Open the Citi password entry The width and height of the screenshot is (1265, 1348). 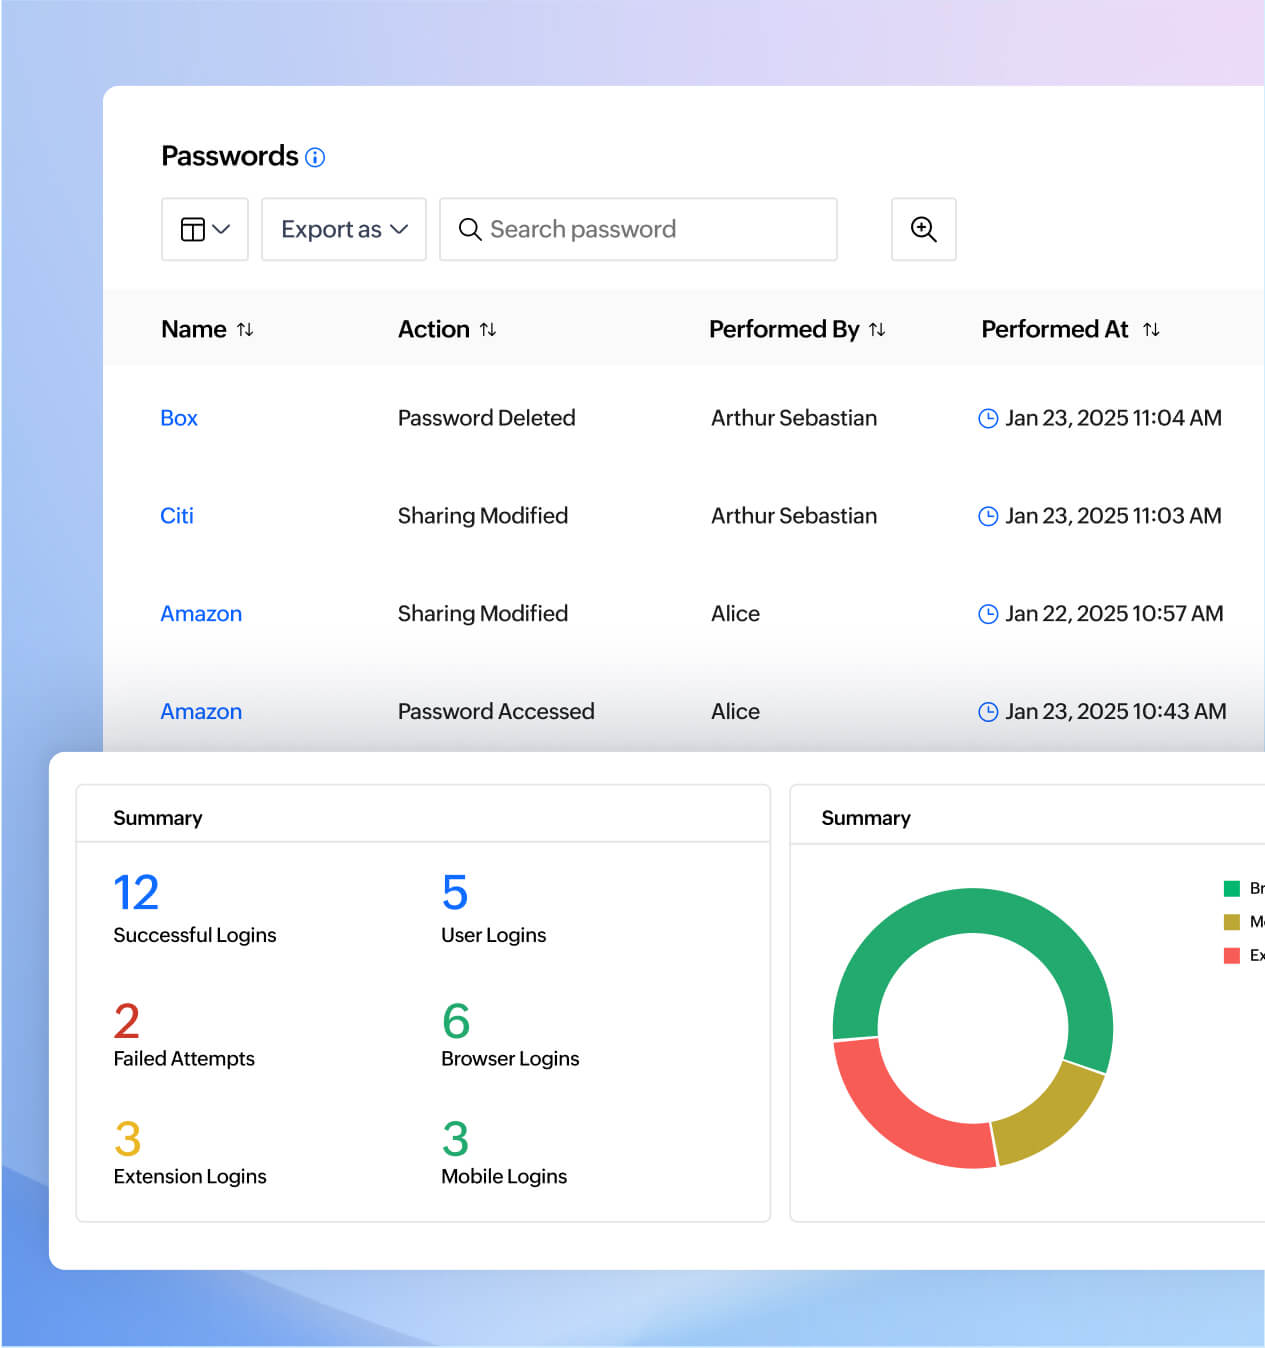(x=177, y=516)
